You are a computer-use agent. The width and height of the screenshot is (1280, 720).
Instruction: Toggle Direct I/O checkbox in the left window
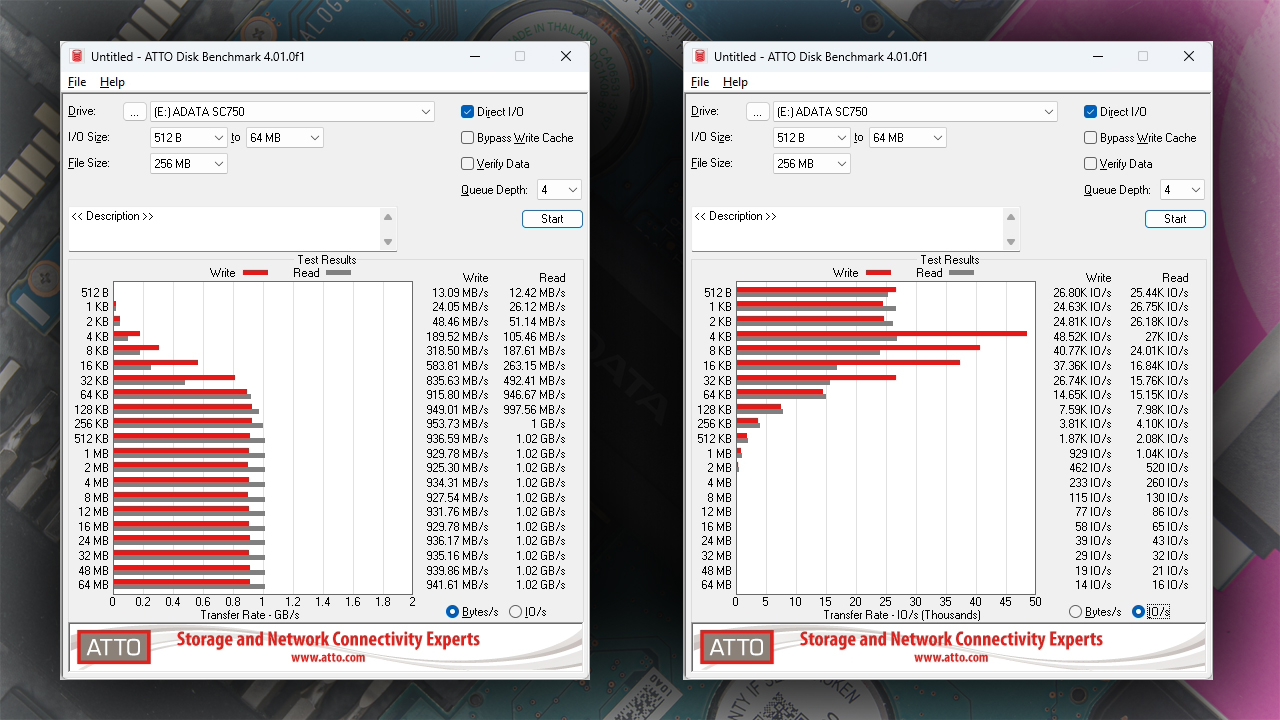coord(467,112)
